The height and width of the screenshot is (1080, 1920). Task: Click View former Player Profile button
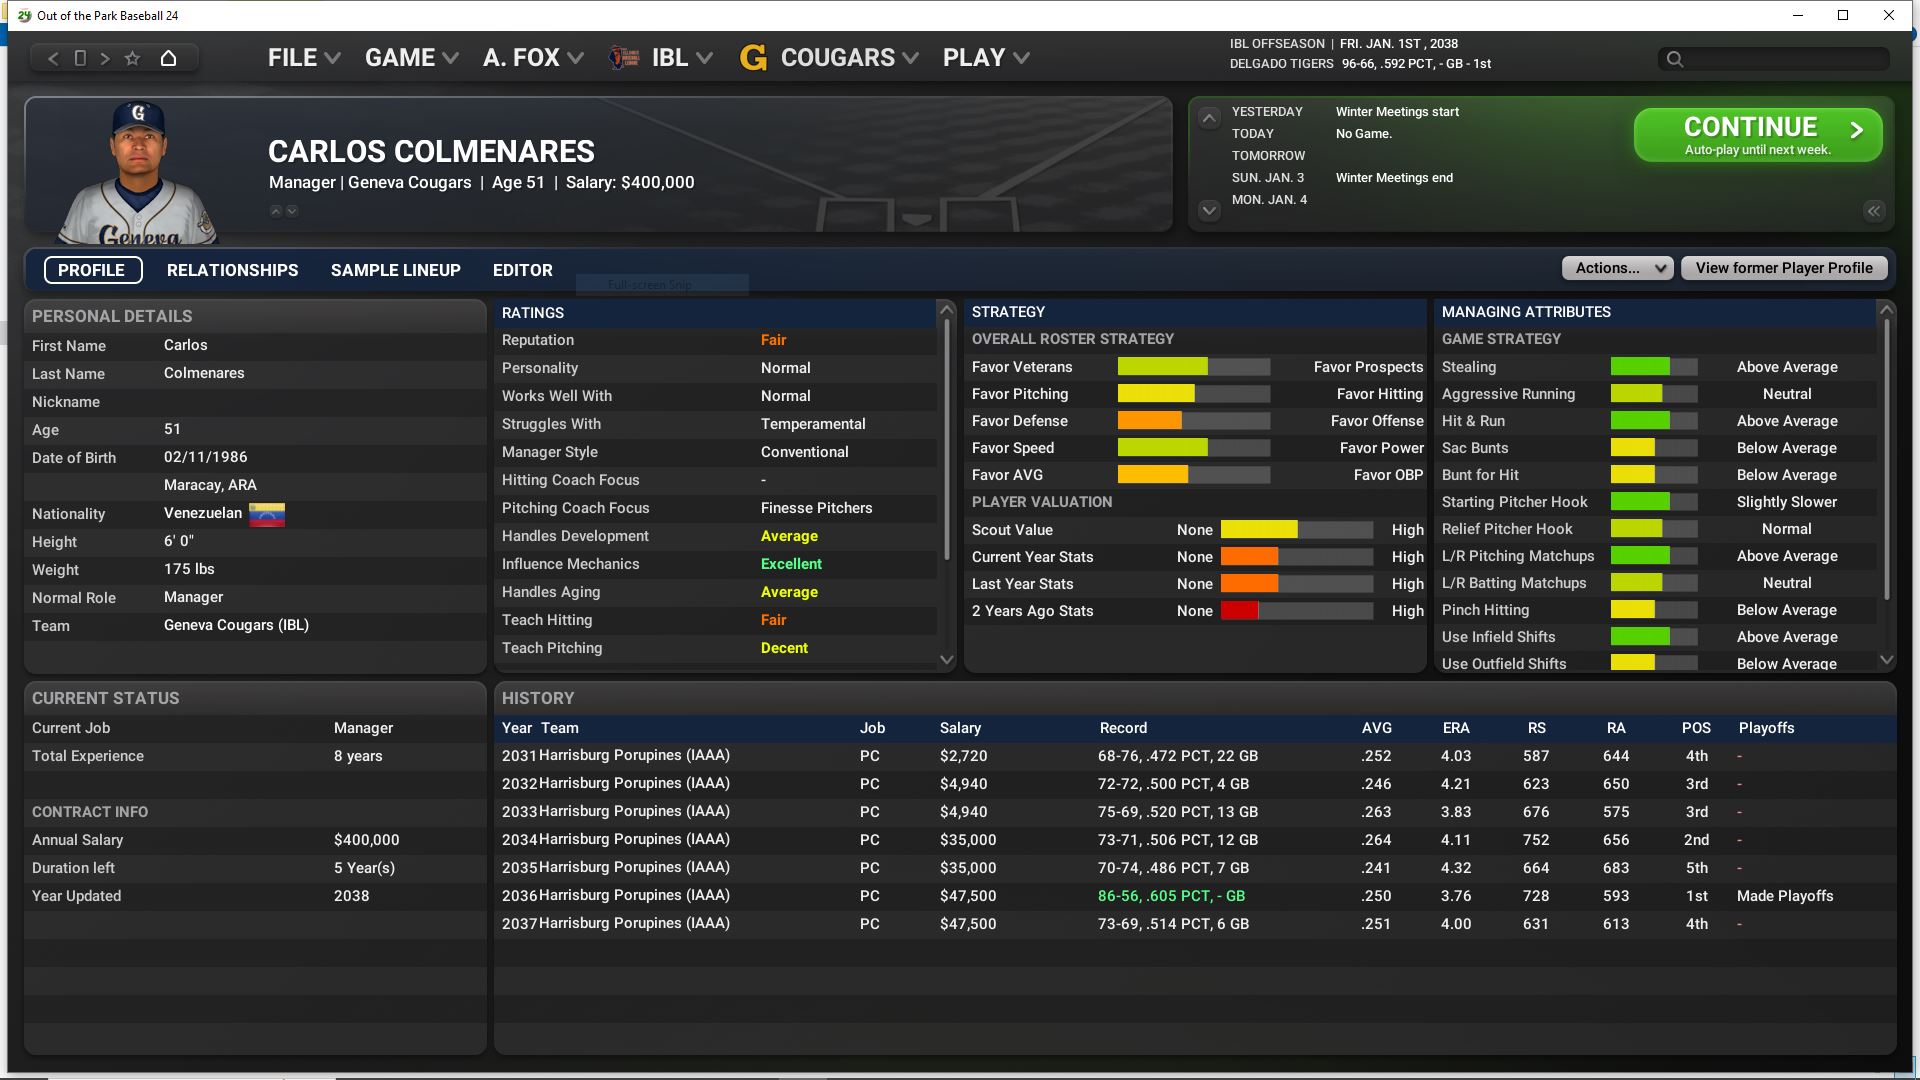[x=1783, y=268]
